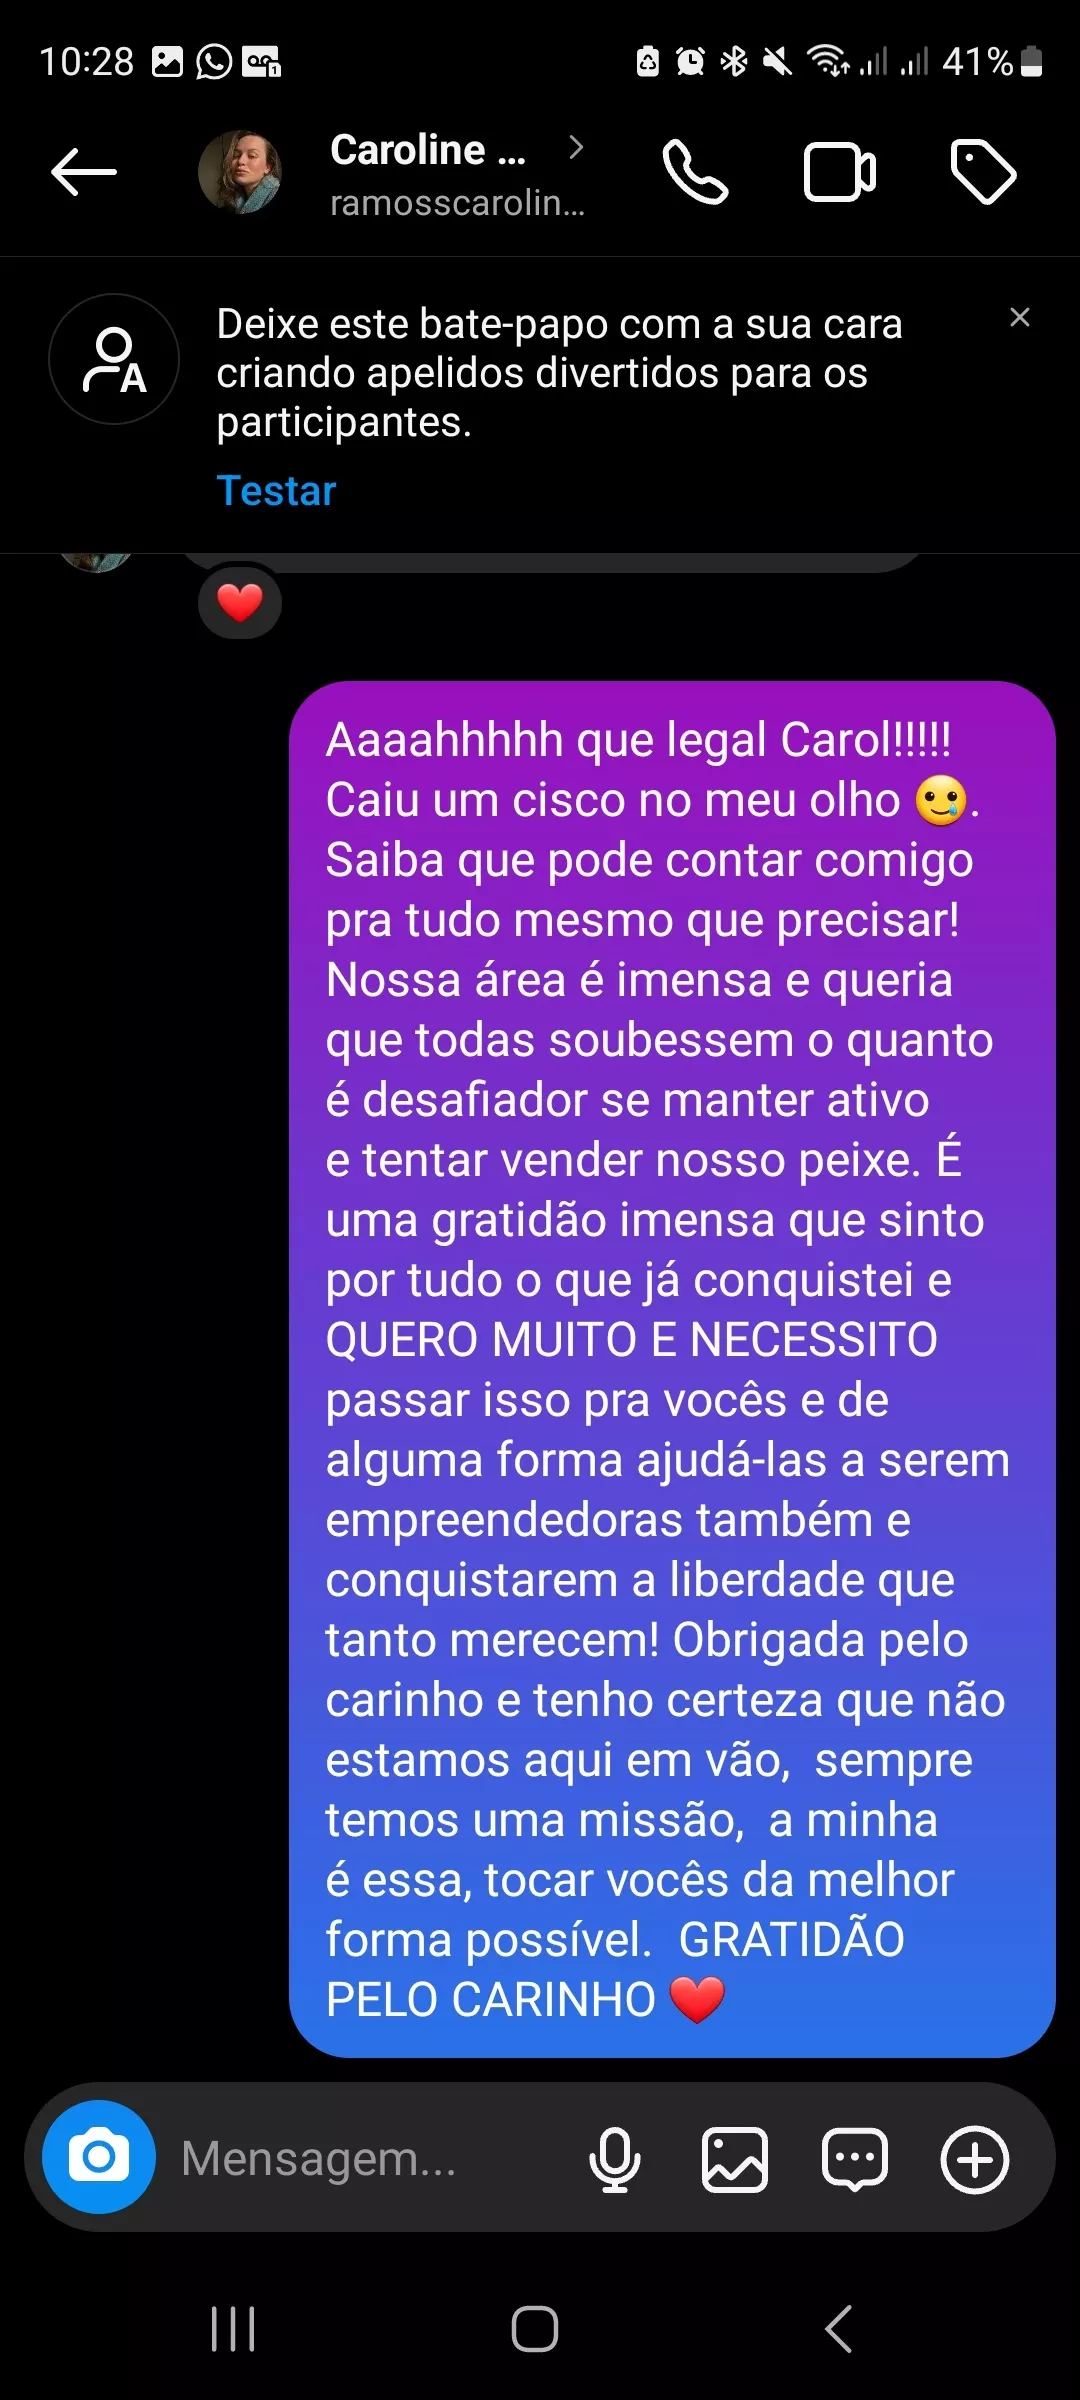Start a video call with Caroline
Image resolution: width=1080 pixels, height=2400 pixels.
point(840,173)
